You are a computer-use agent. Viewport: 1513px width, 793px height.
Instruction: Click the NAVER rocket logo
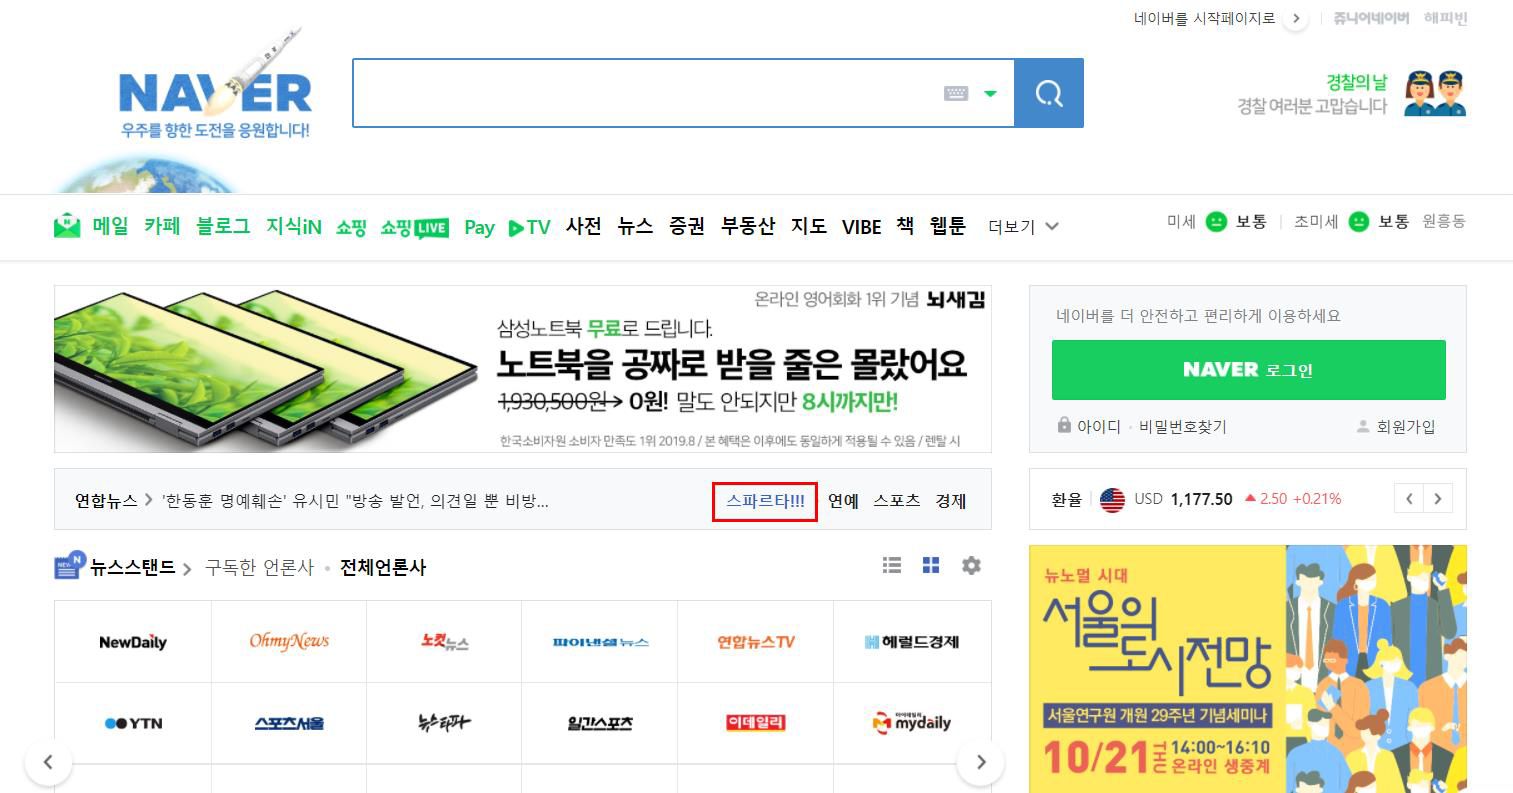pos(215,86)
